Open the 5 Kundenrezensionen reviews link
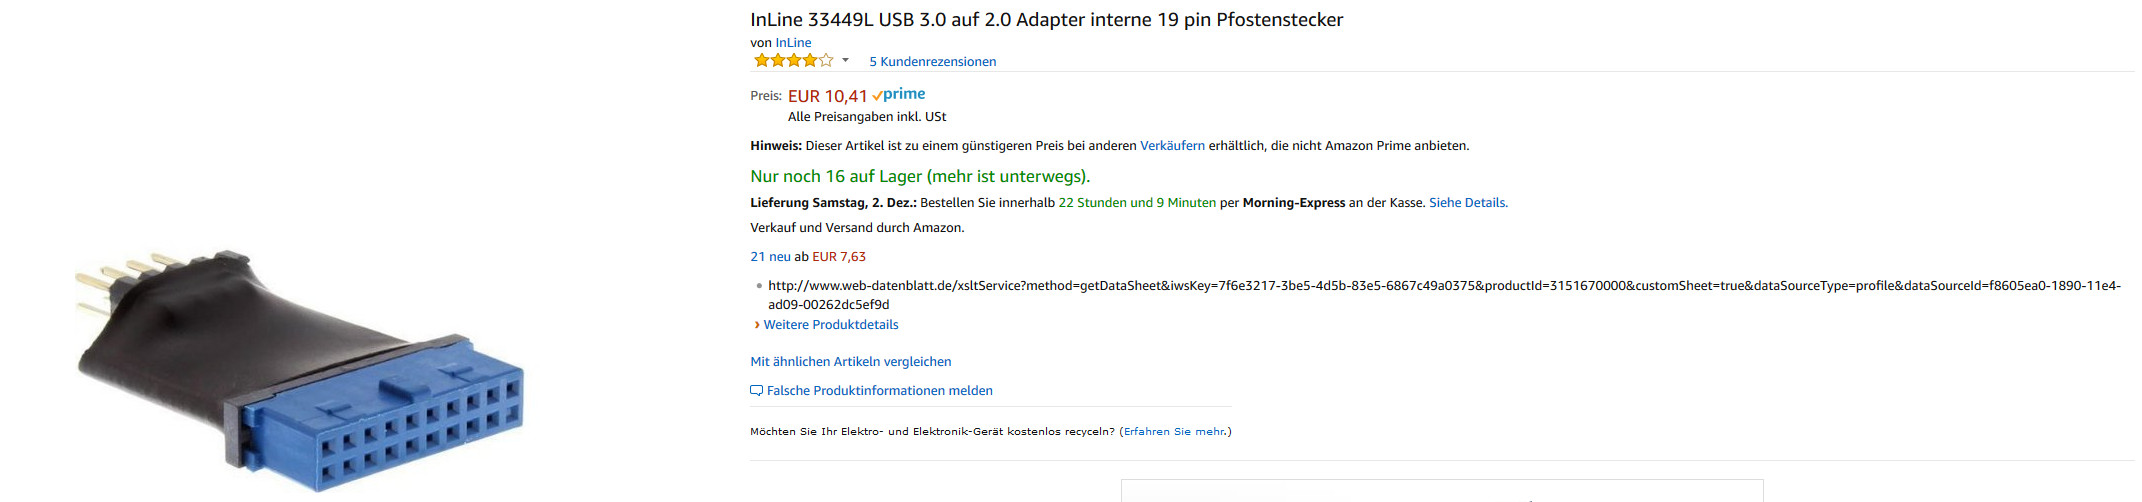 pos(932,62)
